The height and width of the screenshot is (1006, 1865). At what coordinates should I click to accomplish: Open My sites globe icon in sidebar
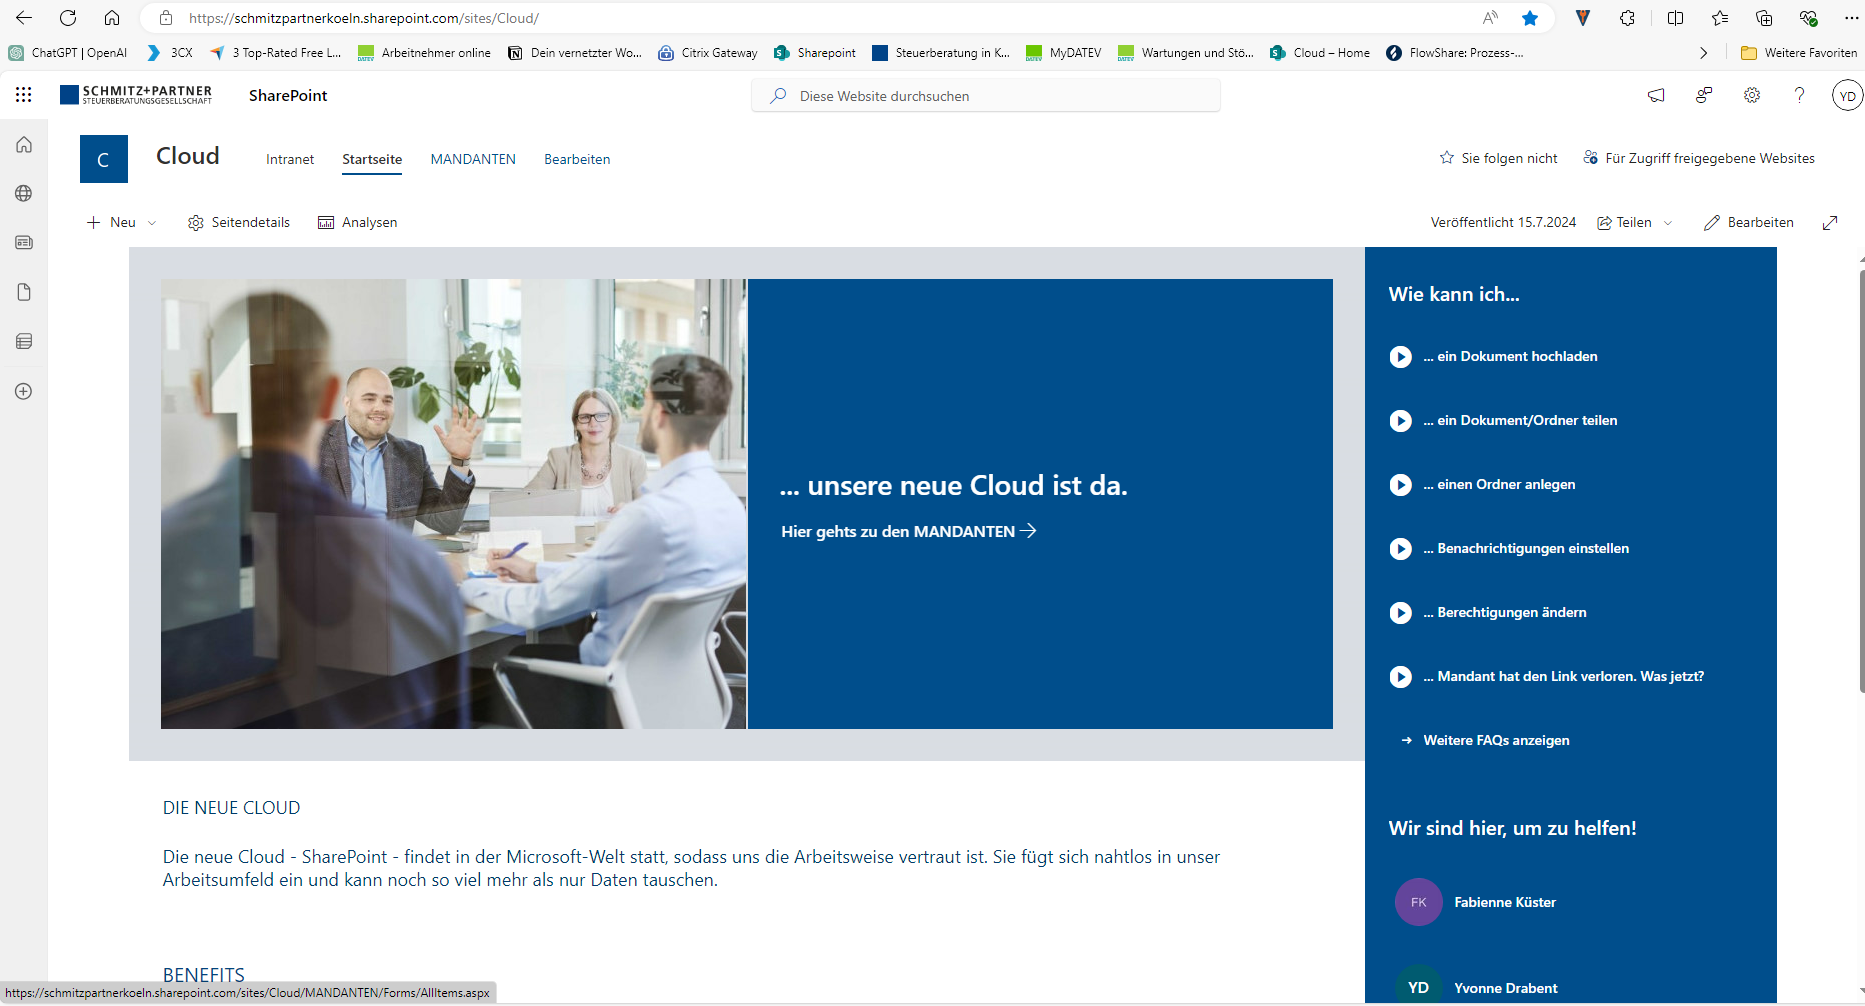tap(24, 193)
